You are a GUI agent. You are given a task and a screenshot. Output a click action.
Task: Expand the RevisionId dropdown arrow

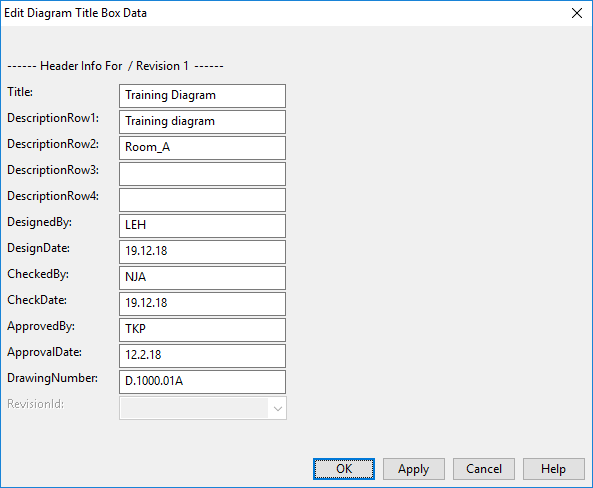pos(278,408)
